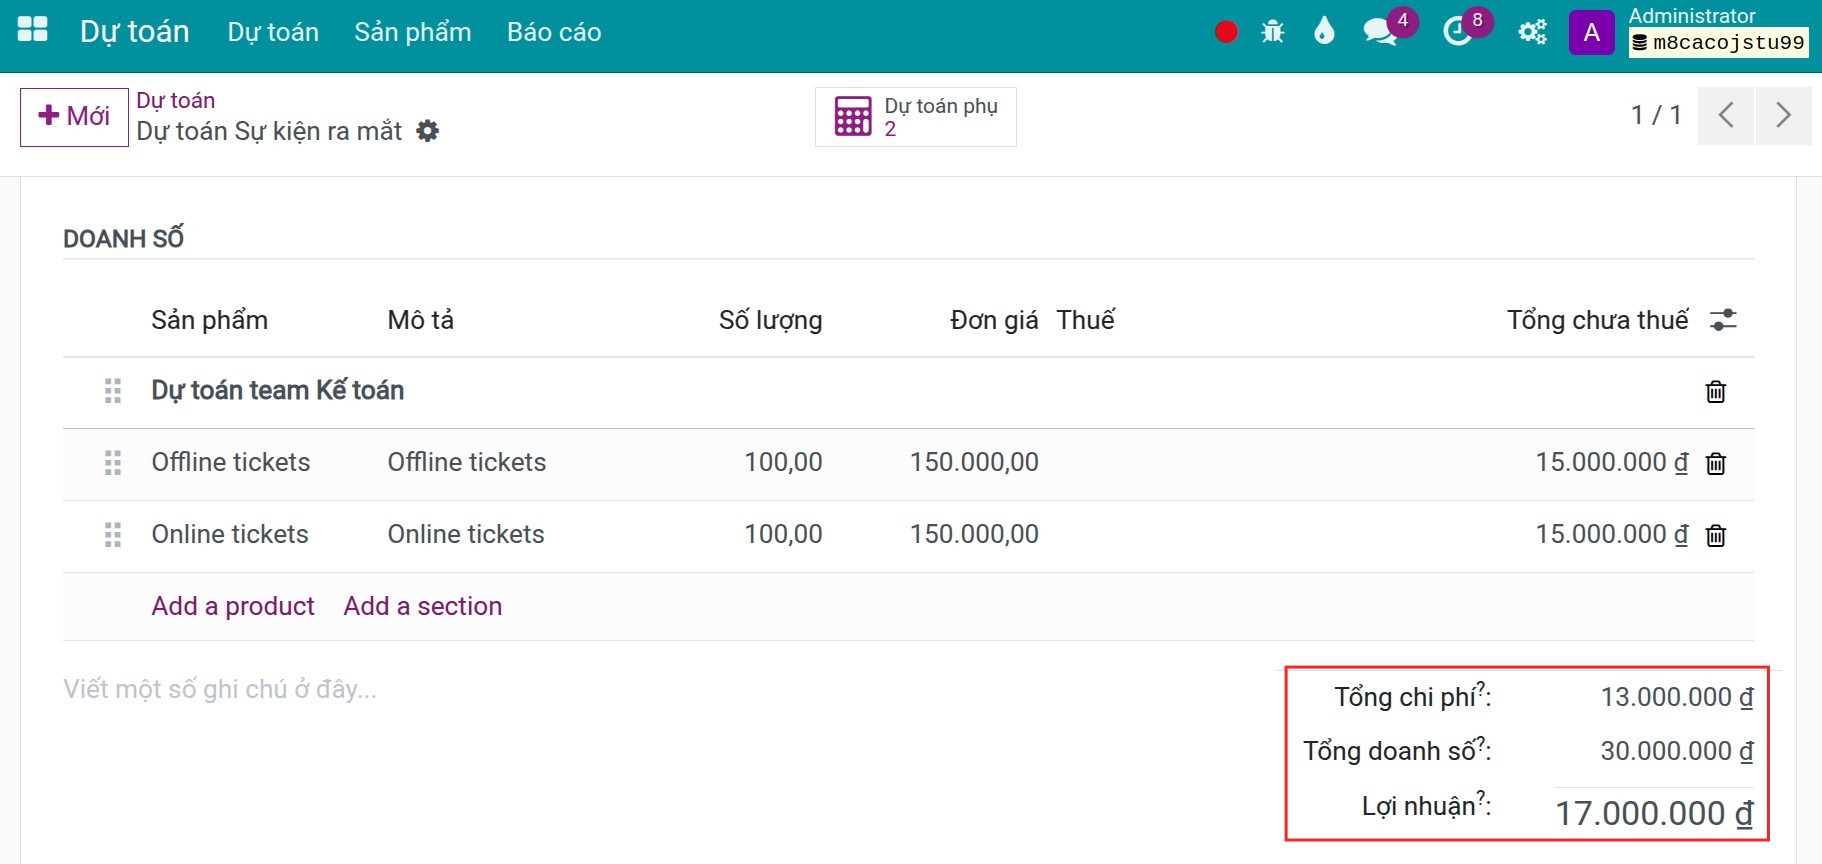Click the notes field placeholder
This screenshot has width=1822, height=864.
tap(220, 689)
